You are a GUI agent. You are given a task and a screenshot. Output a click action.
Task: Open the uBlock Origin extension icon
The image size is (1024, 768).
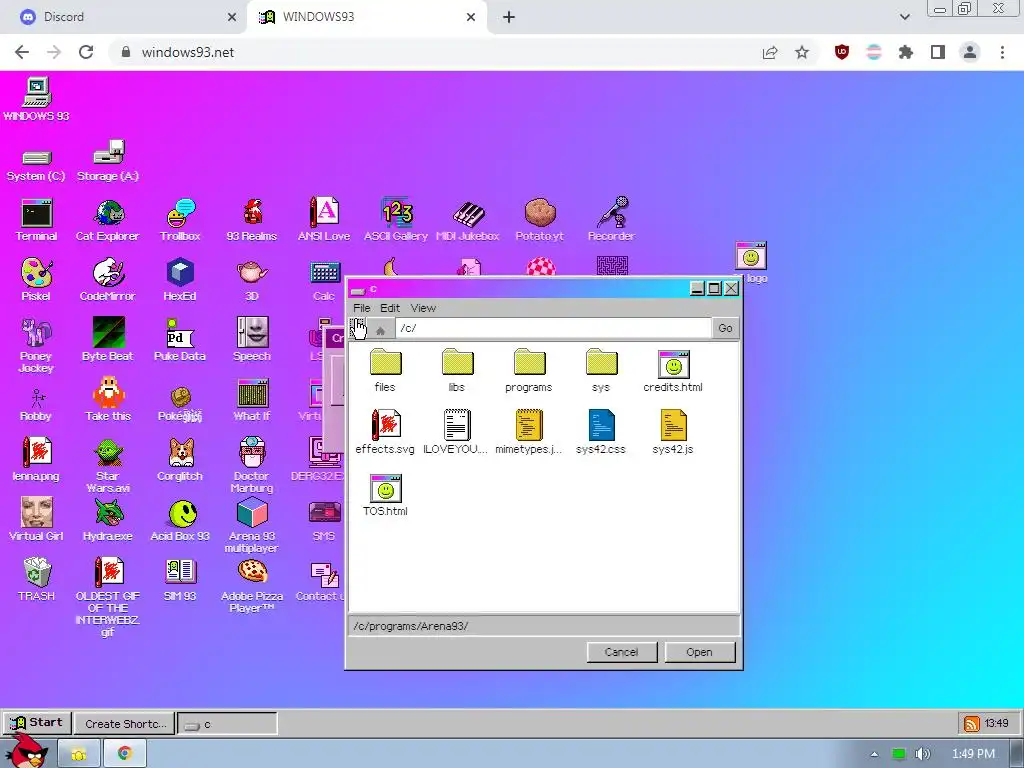click(842, 52)
